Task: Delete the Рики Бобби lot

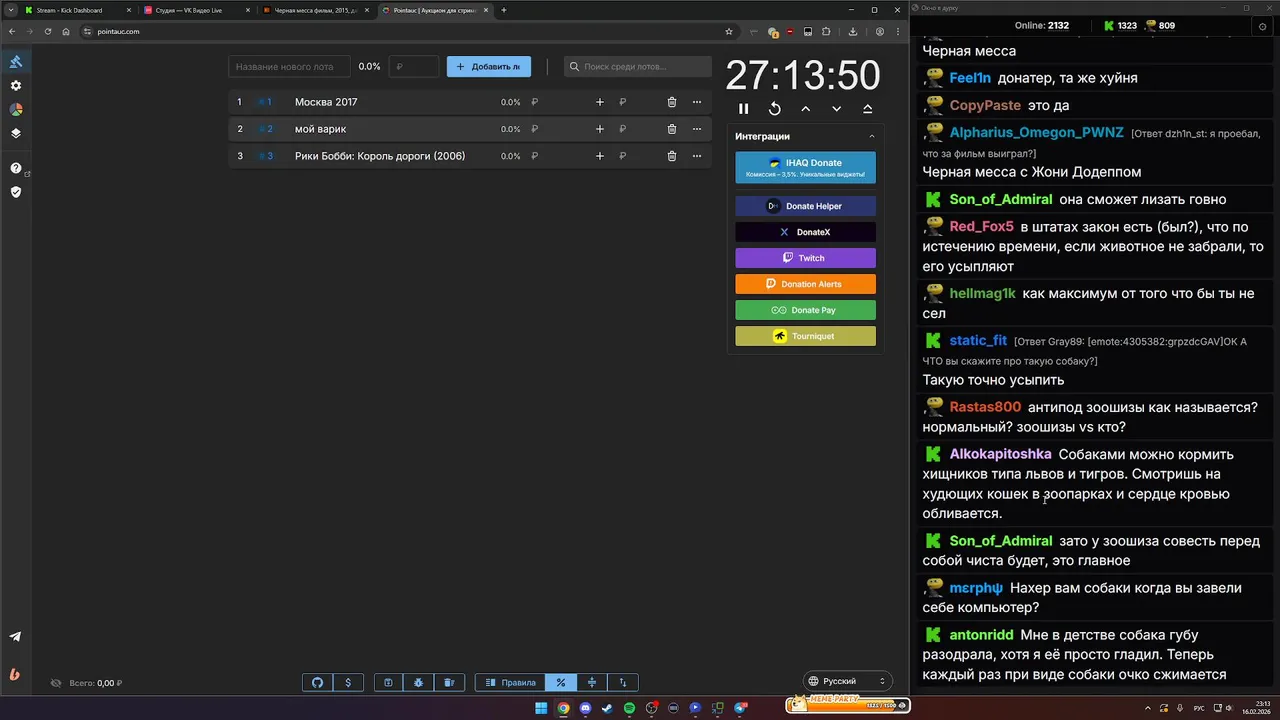Action: coord(672,156)
